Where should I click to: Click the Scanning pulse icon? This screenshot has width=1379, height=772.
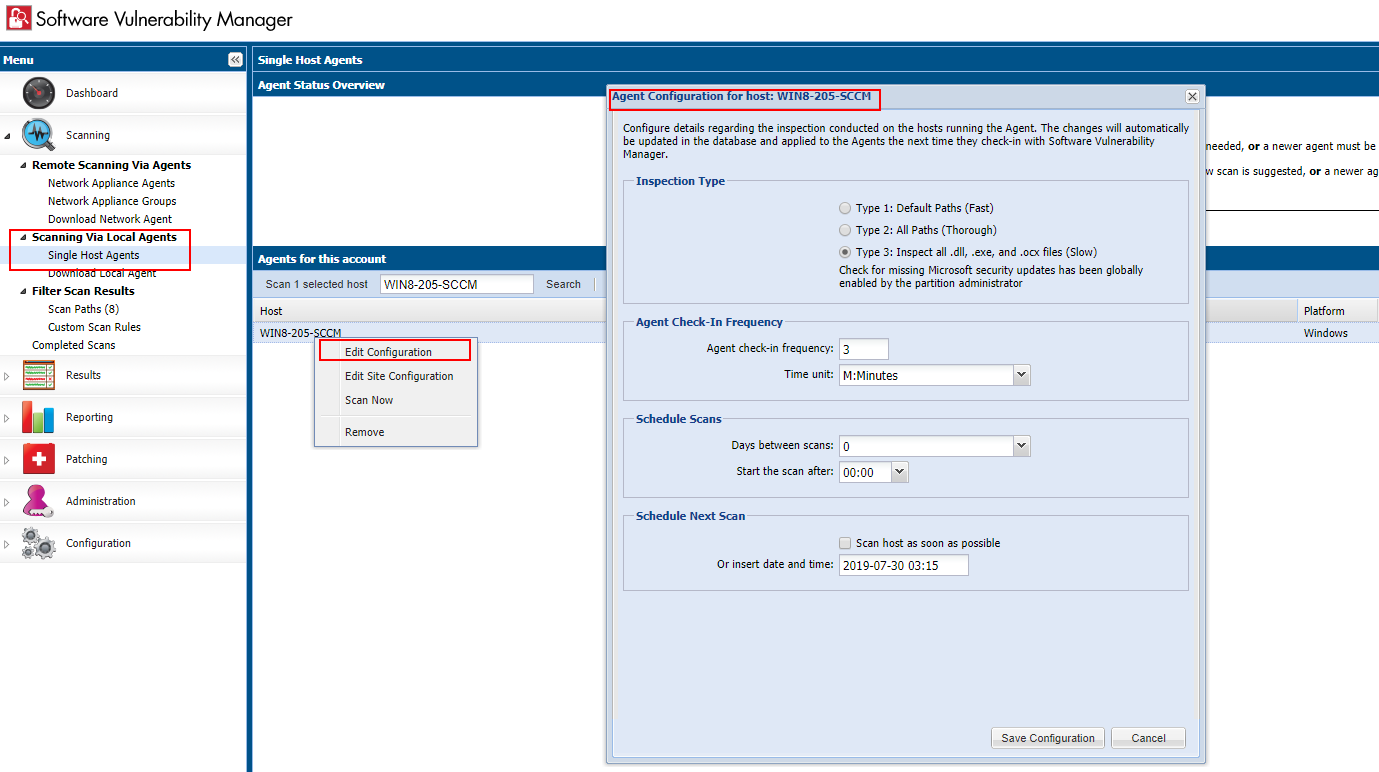(39, 135)
